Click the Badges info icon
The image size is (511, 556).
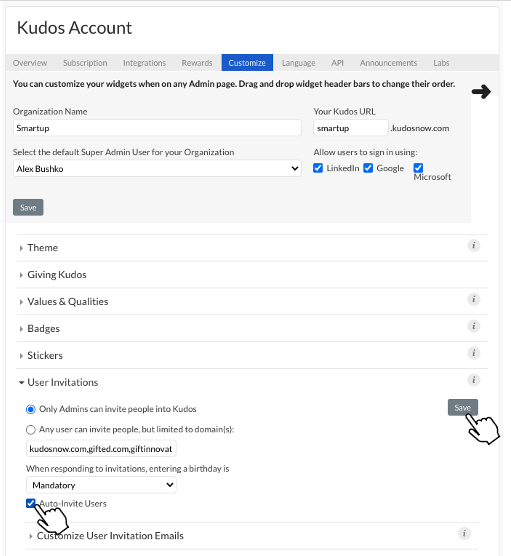click(x=473, y=326)
